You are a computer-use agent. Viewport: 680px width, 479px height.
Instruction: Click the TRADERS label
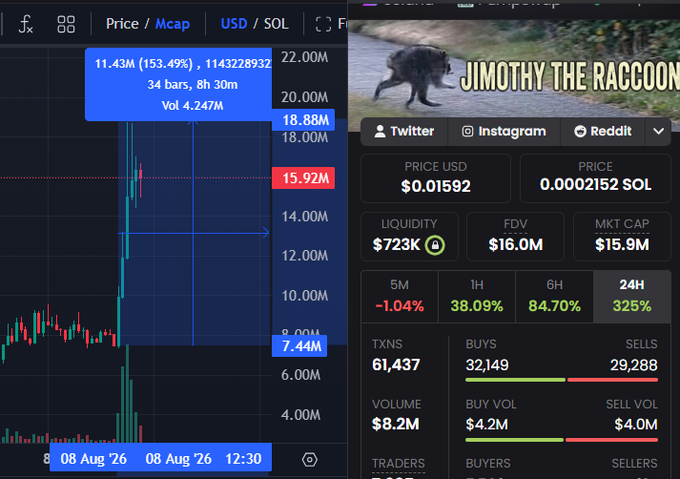tap(398, 463)
